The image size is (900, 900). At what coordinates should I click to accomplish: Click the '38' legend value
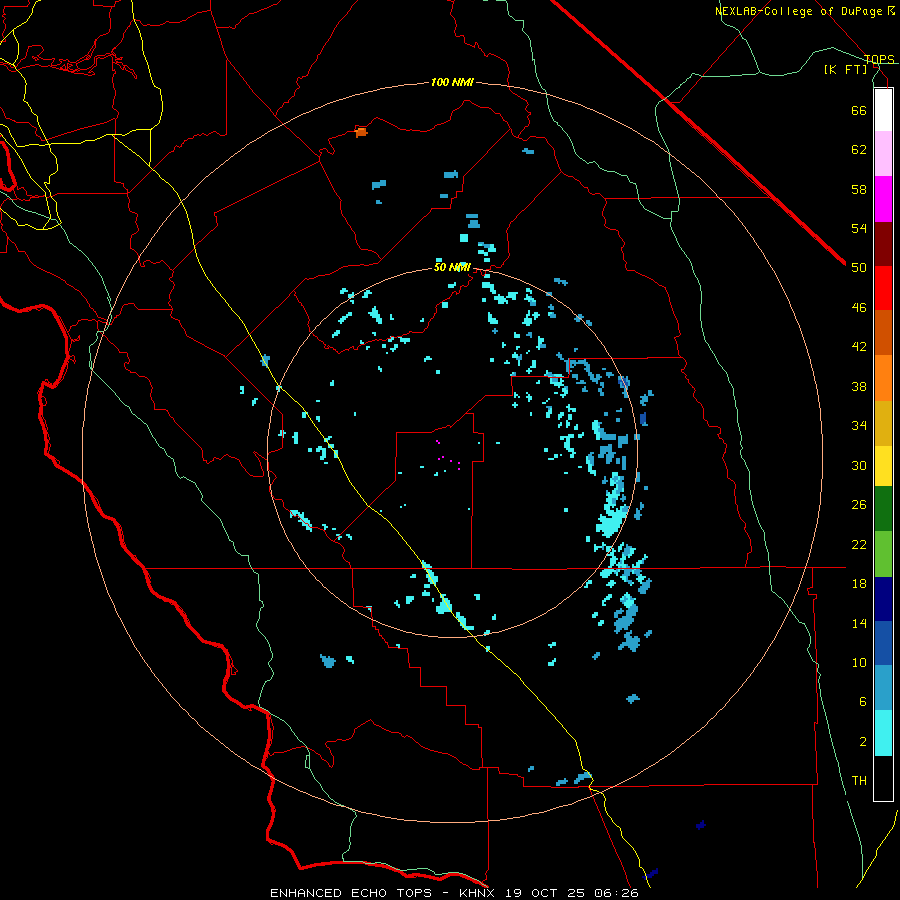pos(859,386)
